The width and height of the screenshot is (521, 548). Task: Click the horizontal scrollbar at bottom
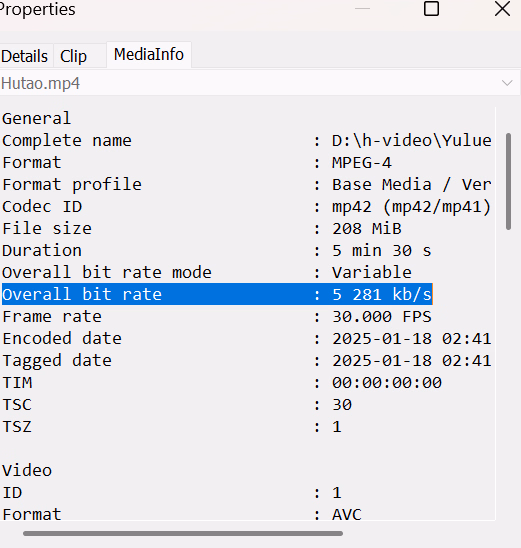183,533
